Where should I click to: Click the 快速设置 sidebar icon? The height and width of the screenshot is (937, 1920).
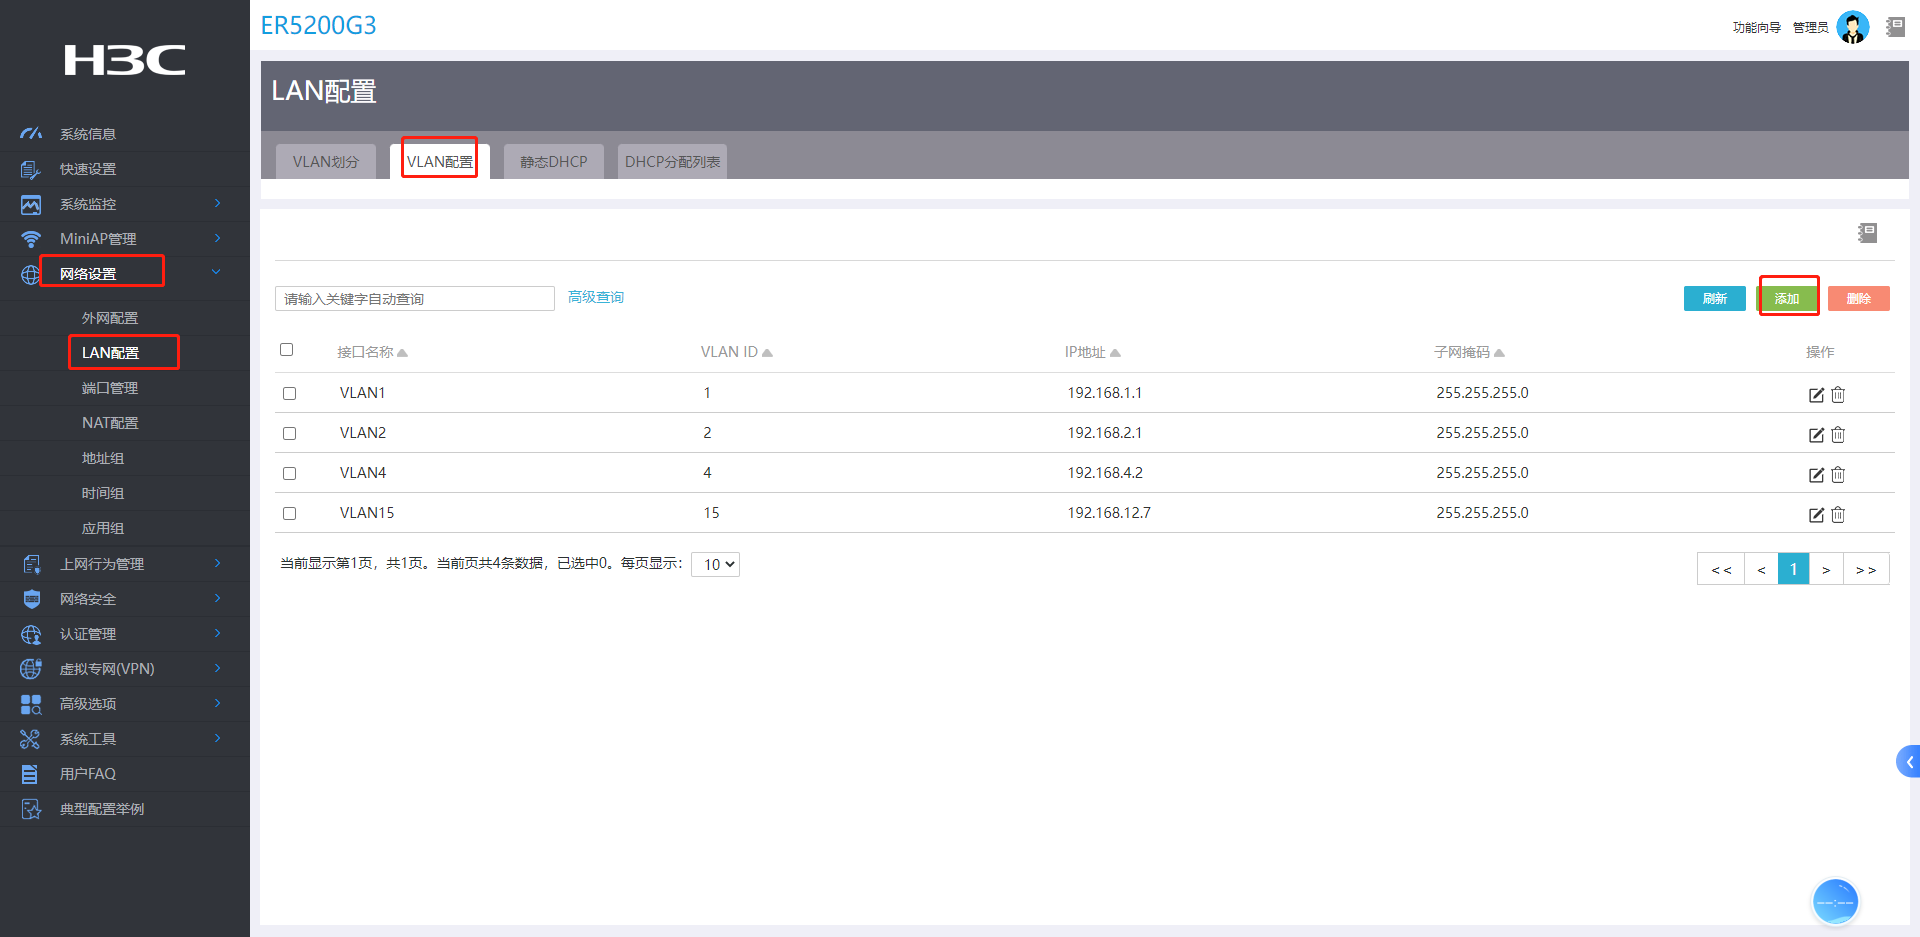[x=31, y=169]
